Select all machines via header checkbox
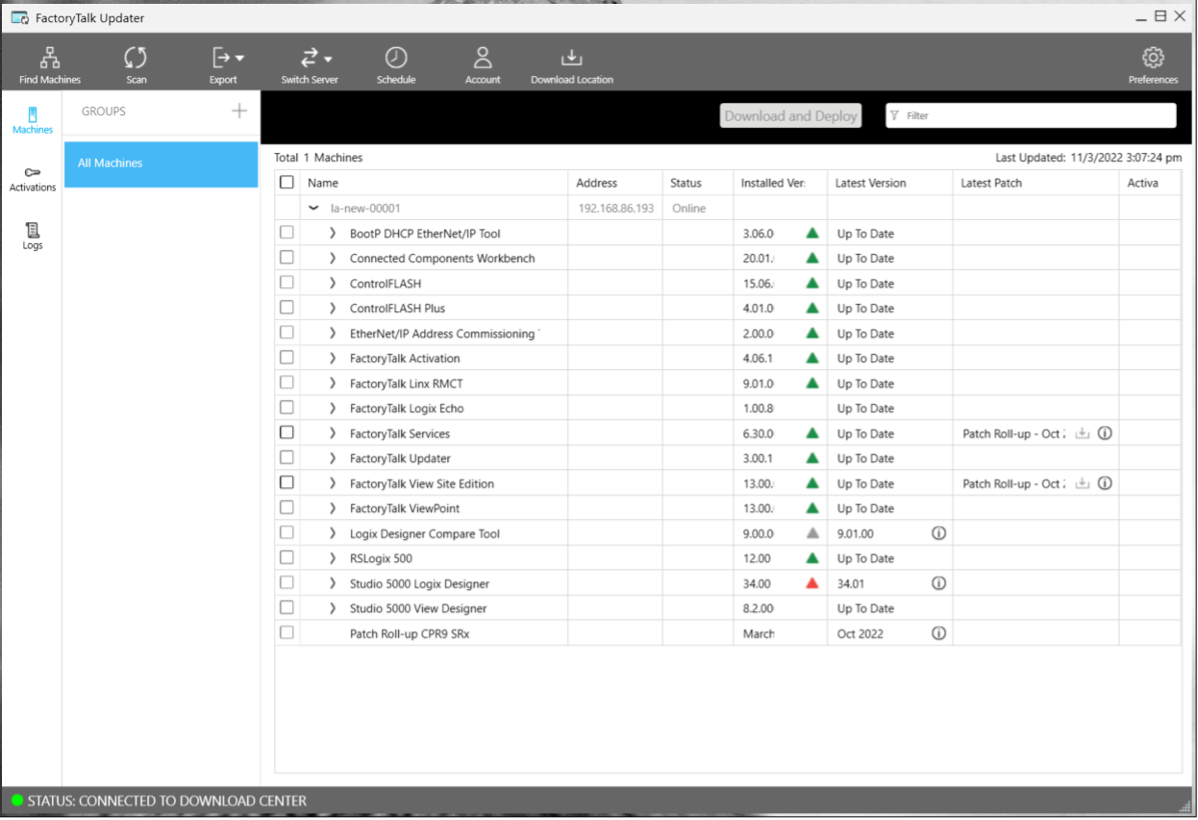Image resolution: width=1198 pixels, height=820 pixels. tap(287, 182)
